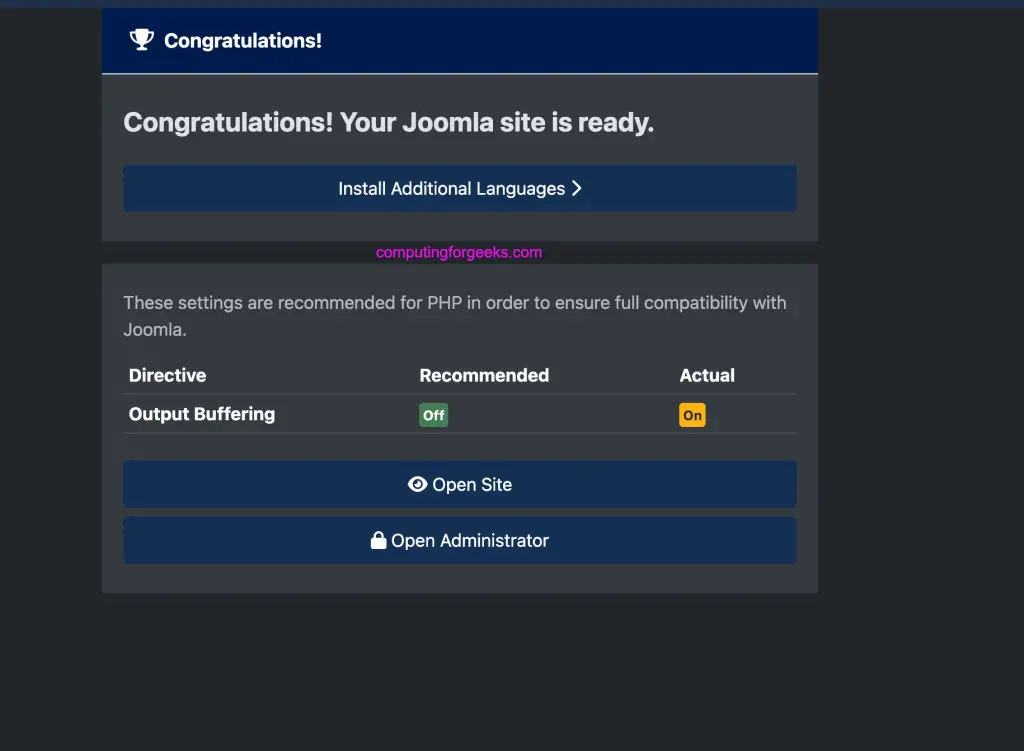Click the eye icon beside Open Site

click(417, 484)
